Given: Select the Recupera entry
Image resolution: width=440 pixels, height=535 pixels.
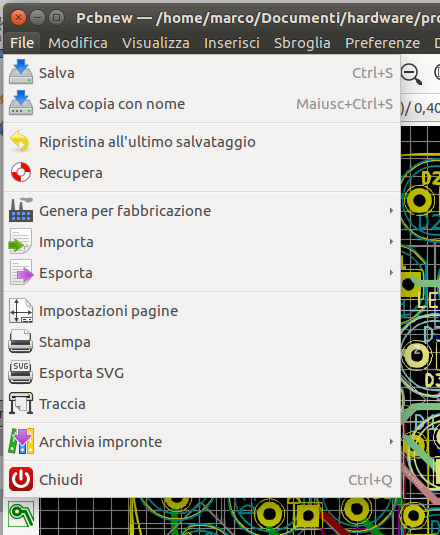Looking at the screenshot, I should pos(202,173).
